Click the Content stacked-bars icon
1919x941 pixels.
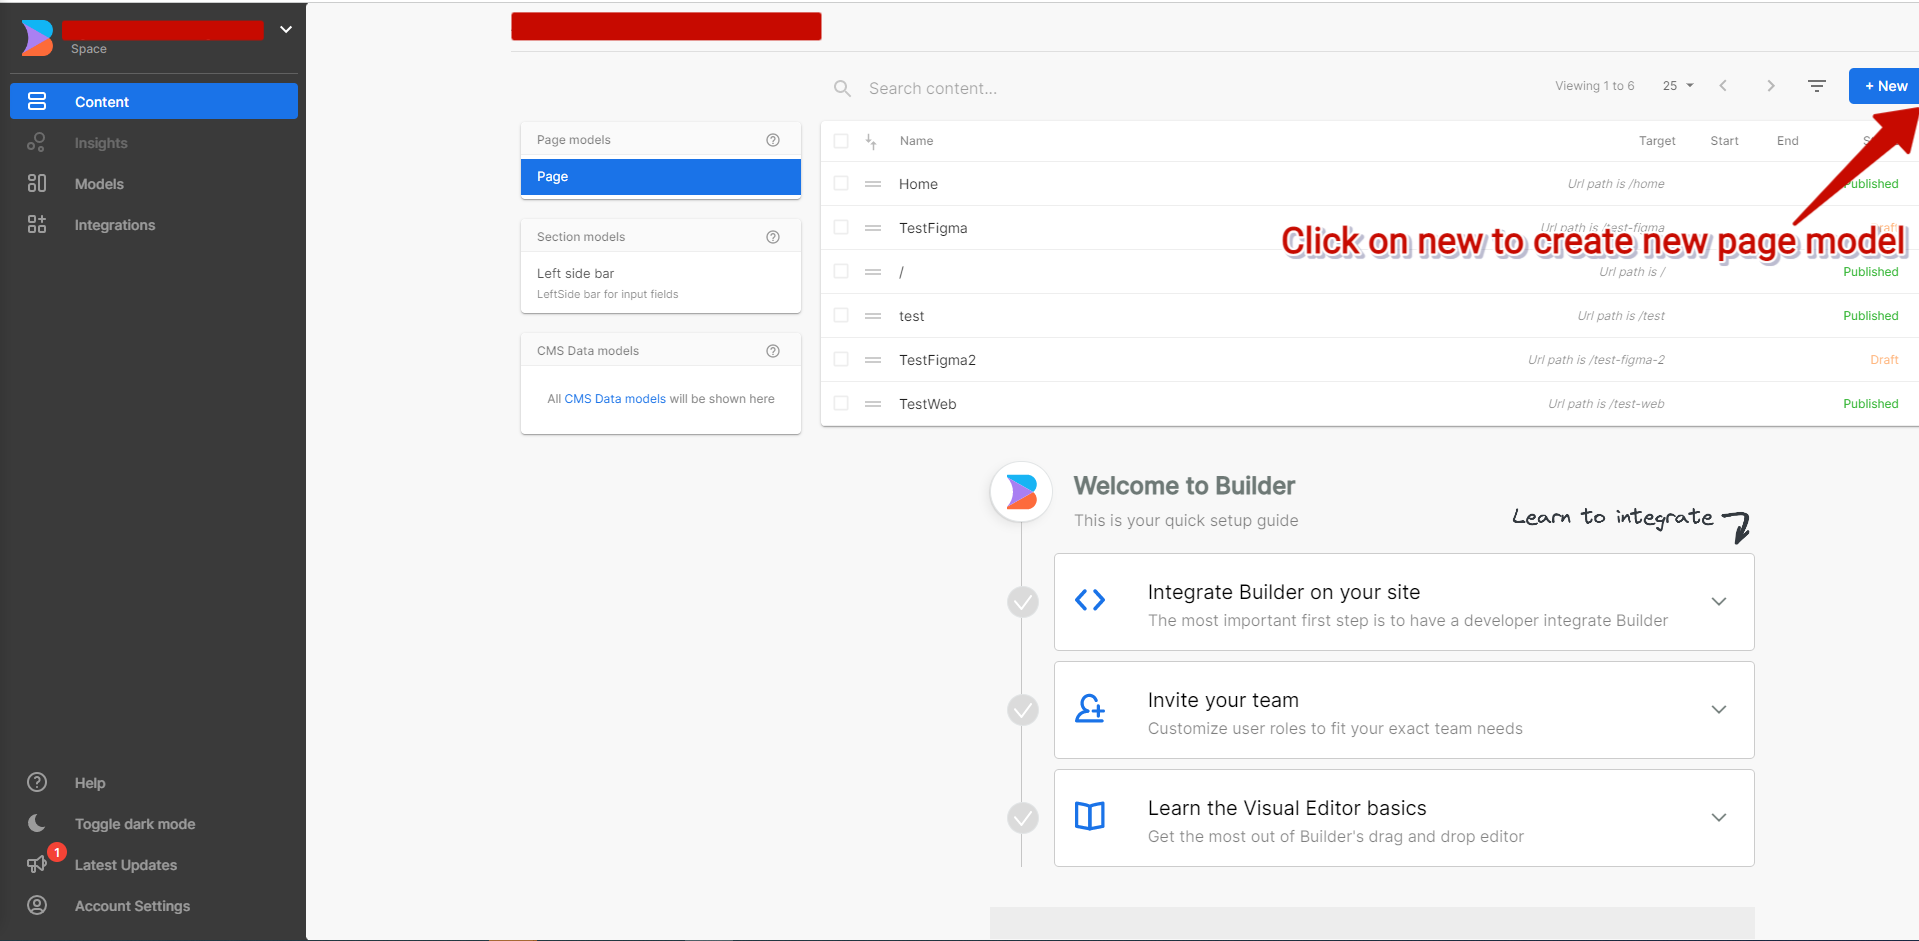click(x=37, y=101)
